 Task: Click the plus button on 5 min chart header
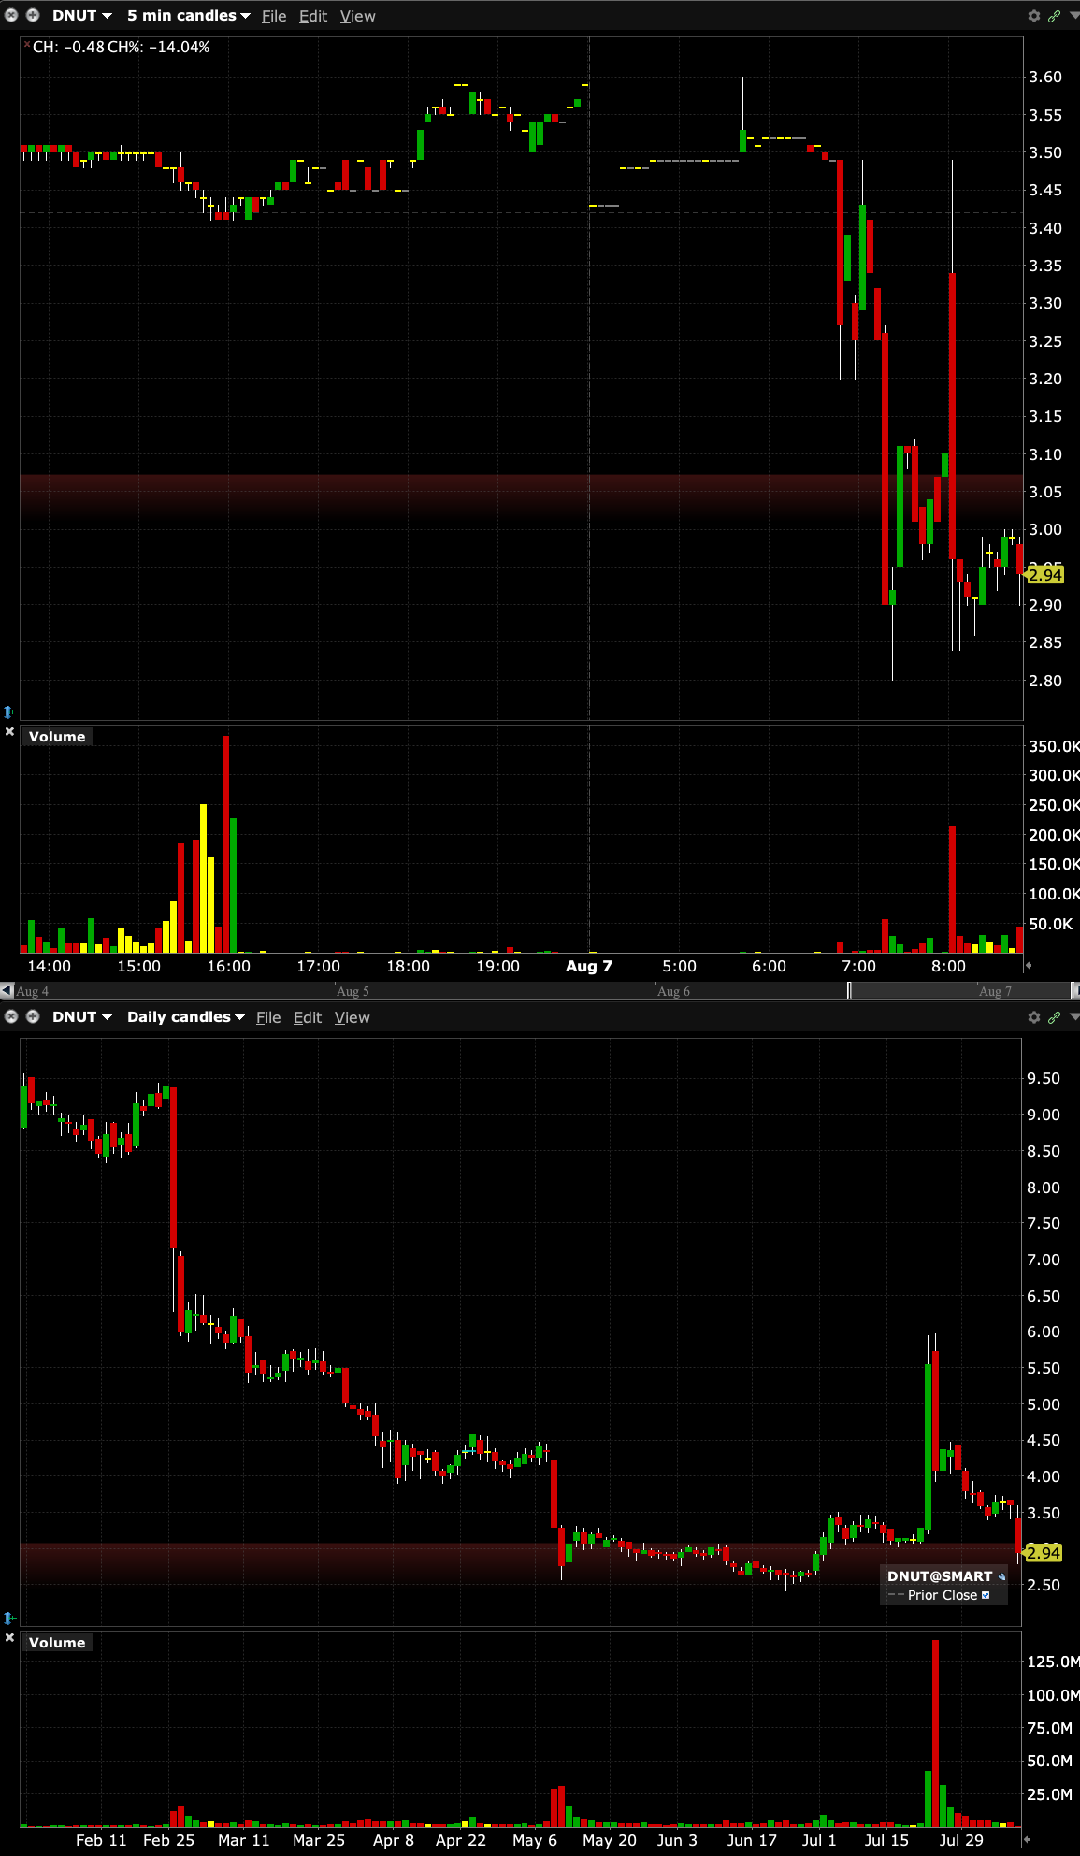pos(32,16)
